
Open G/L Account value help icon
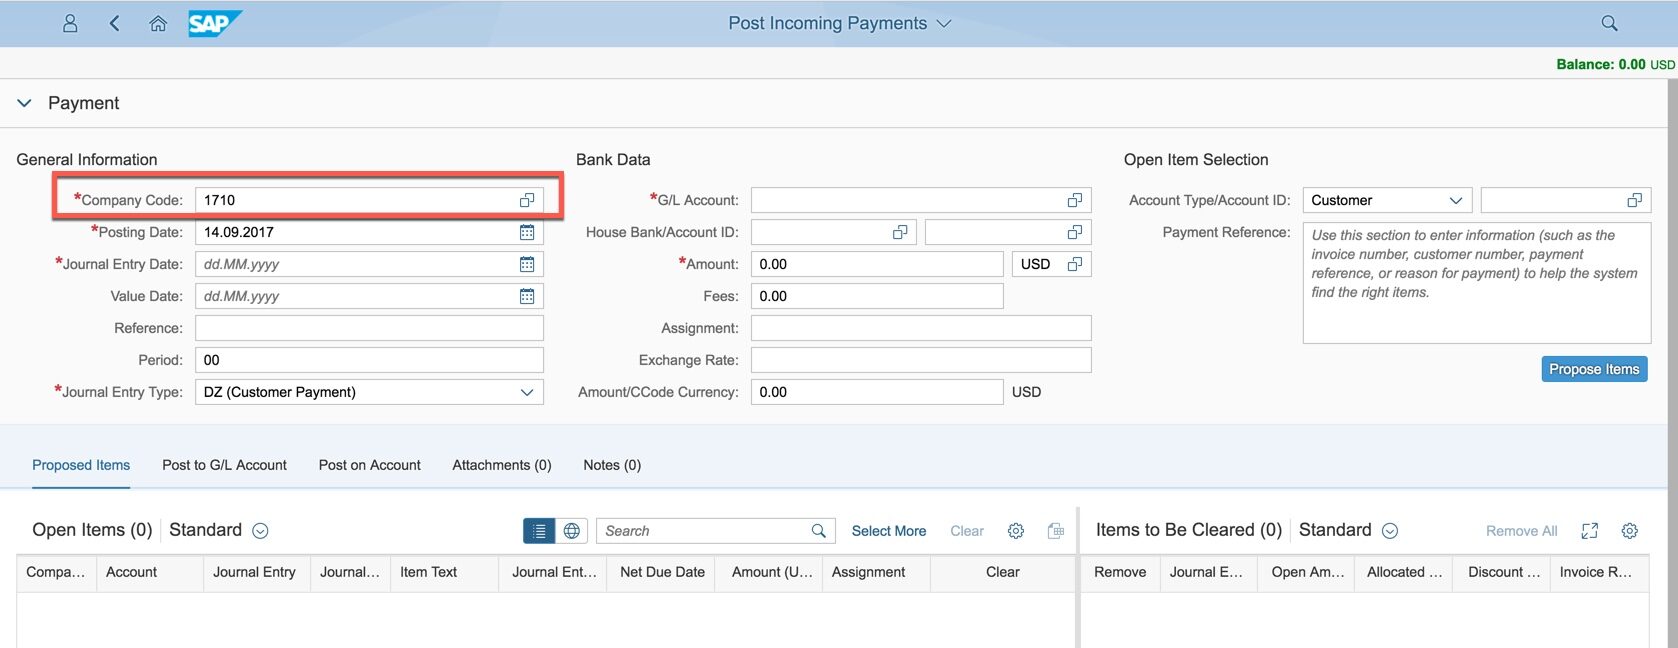click(1075, 200)
